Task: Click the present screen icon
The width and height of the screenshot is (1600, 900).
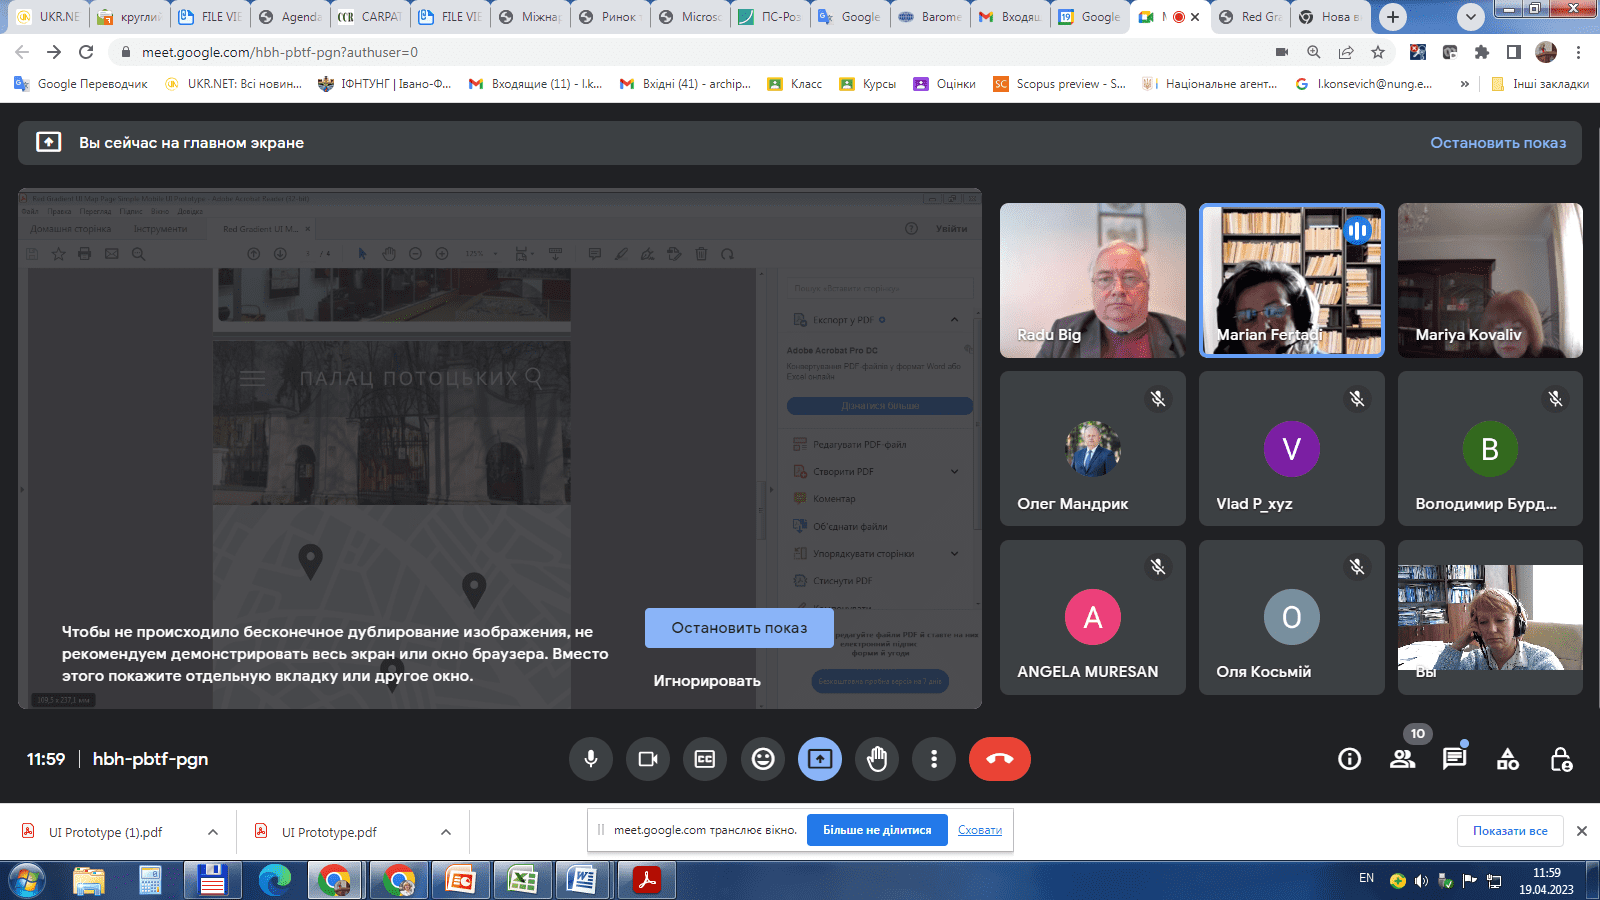Action: 820,759
